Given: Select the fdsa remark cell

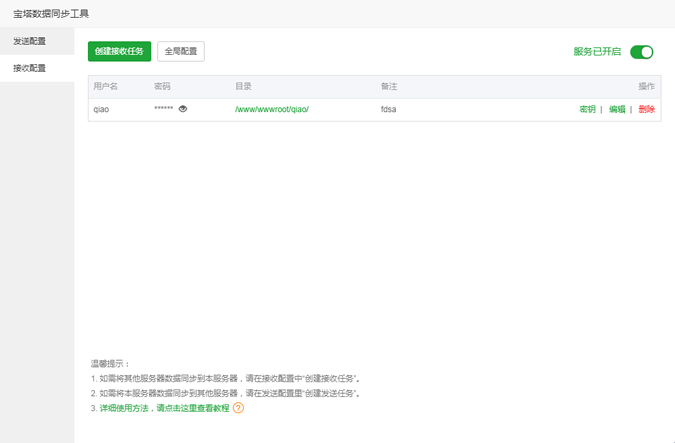Looking at the screenshot, I should 389,109.
